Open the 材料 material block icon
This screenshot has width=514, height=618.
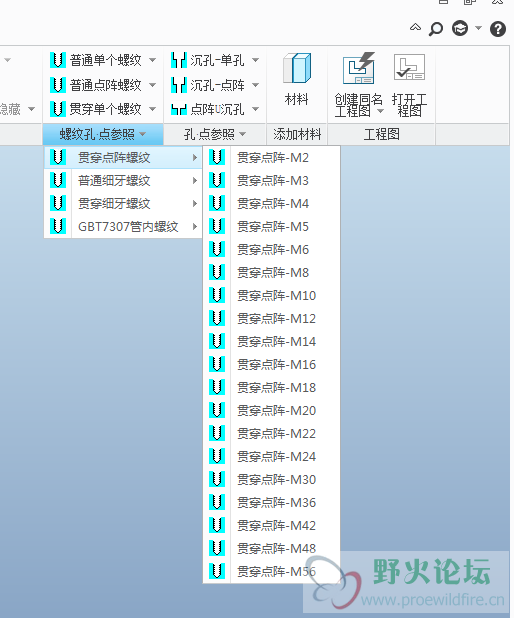(297, 68)
